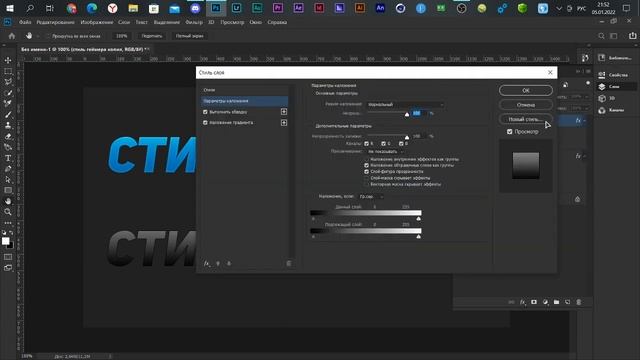Viewport: 640px width, 360px height.
Task: Open Microsoft Edge from the taskbar
Action: (92, 8)
